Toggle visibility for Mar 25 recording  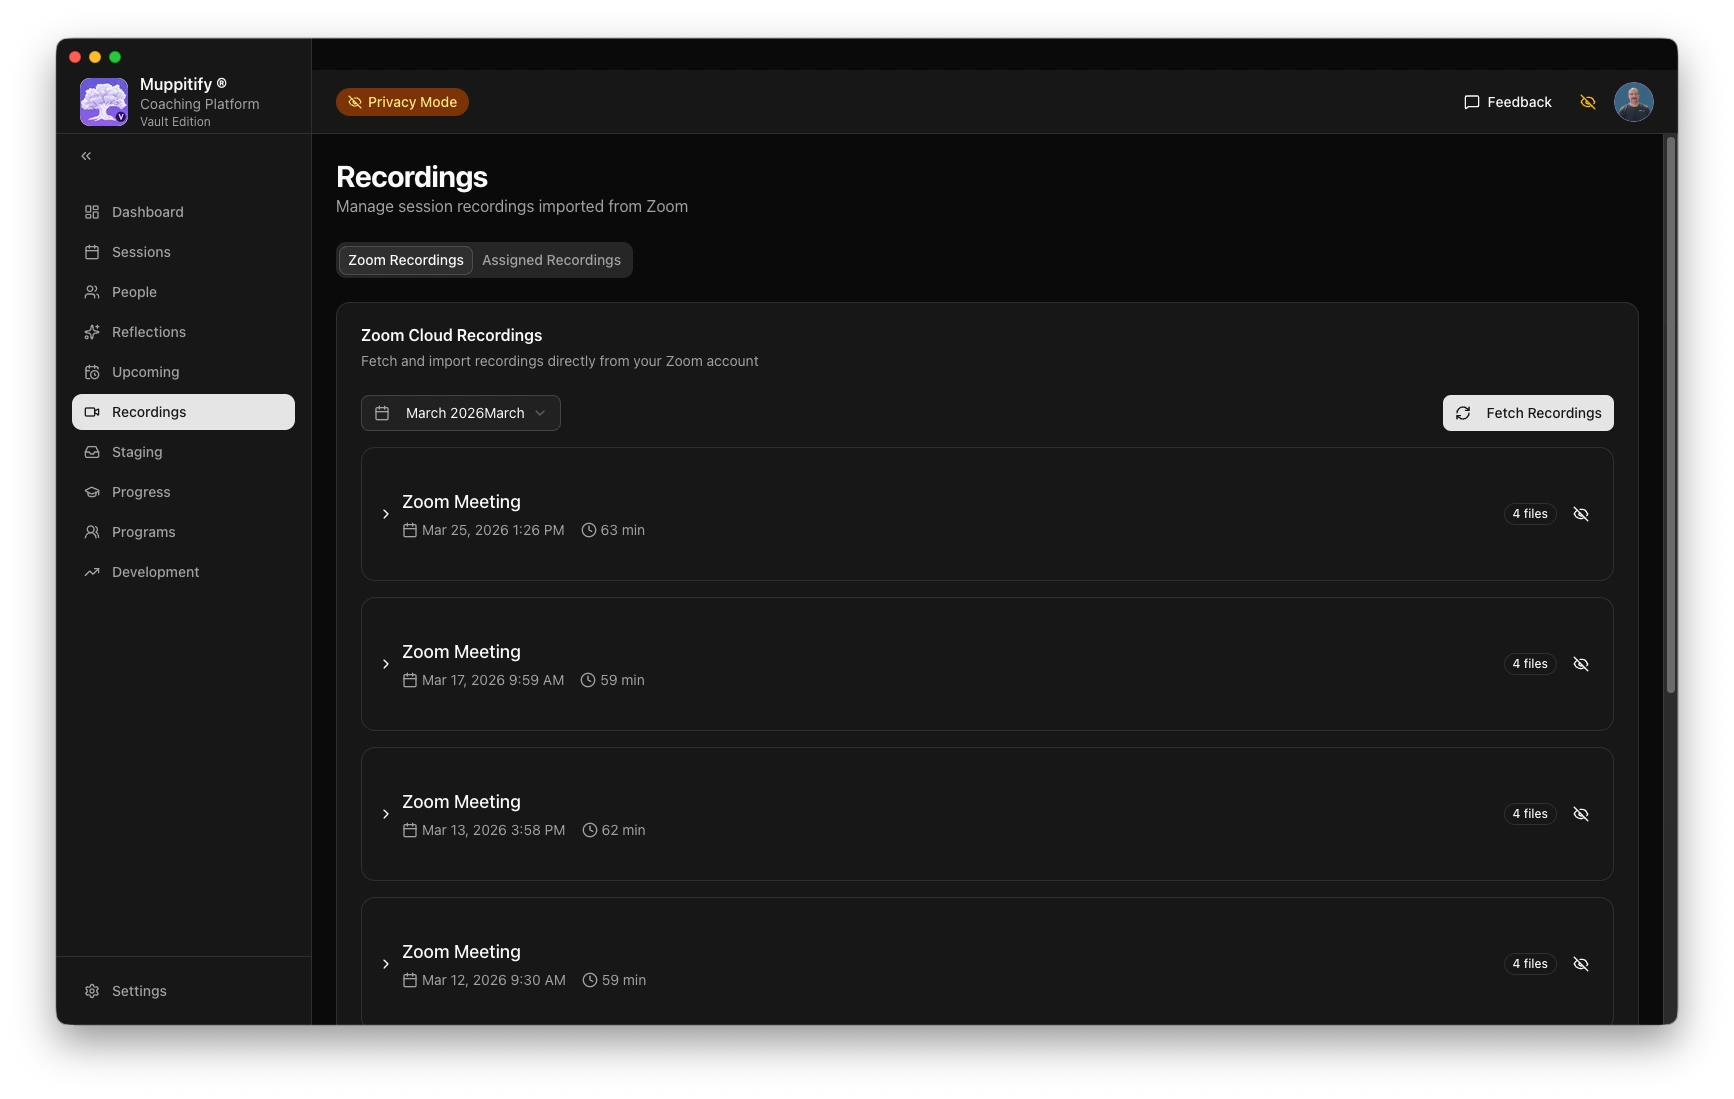[x=1581, y=514]
